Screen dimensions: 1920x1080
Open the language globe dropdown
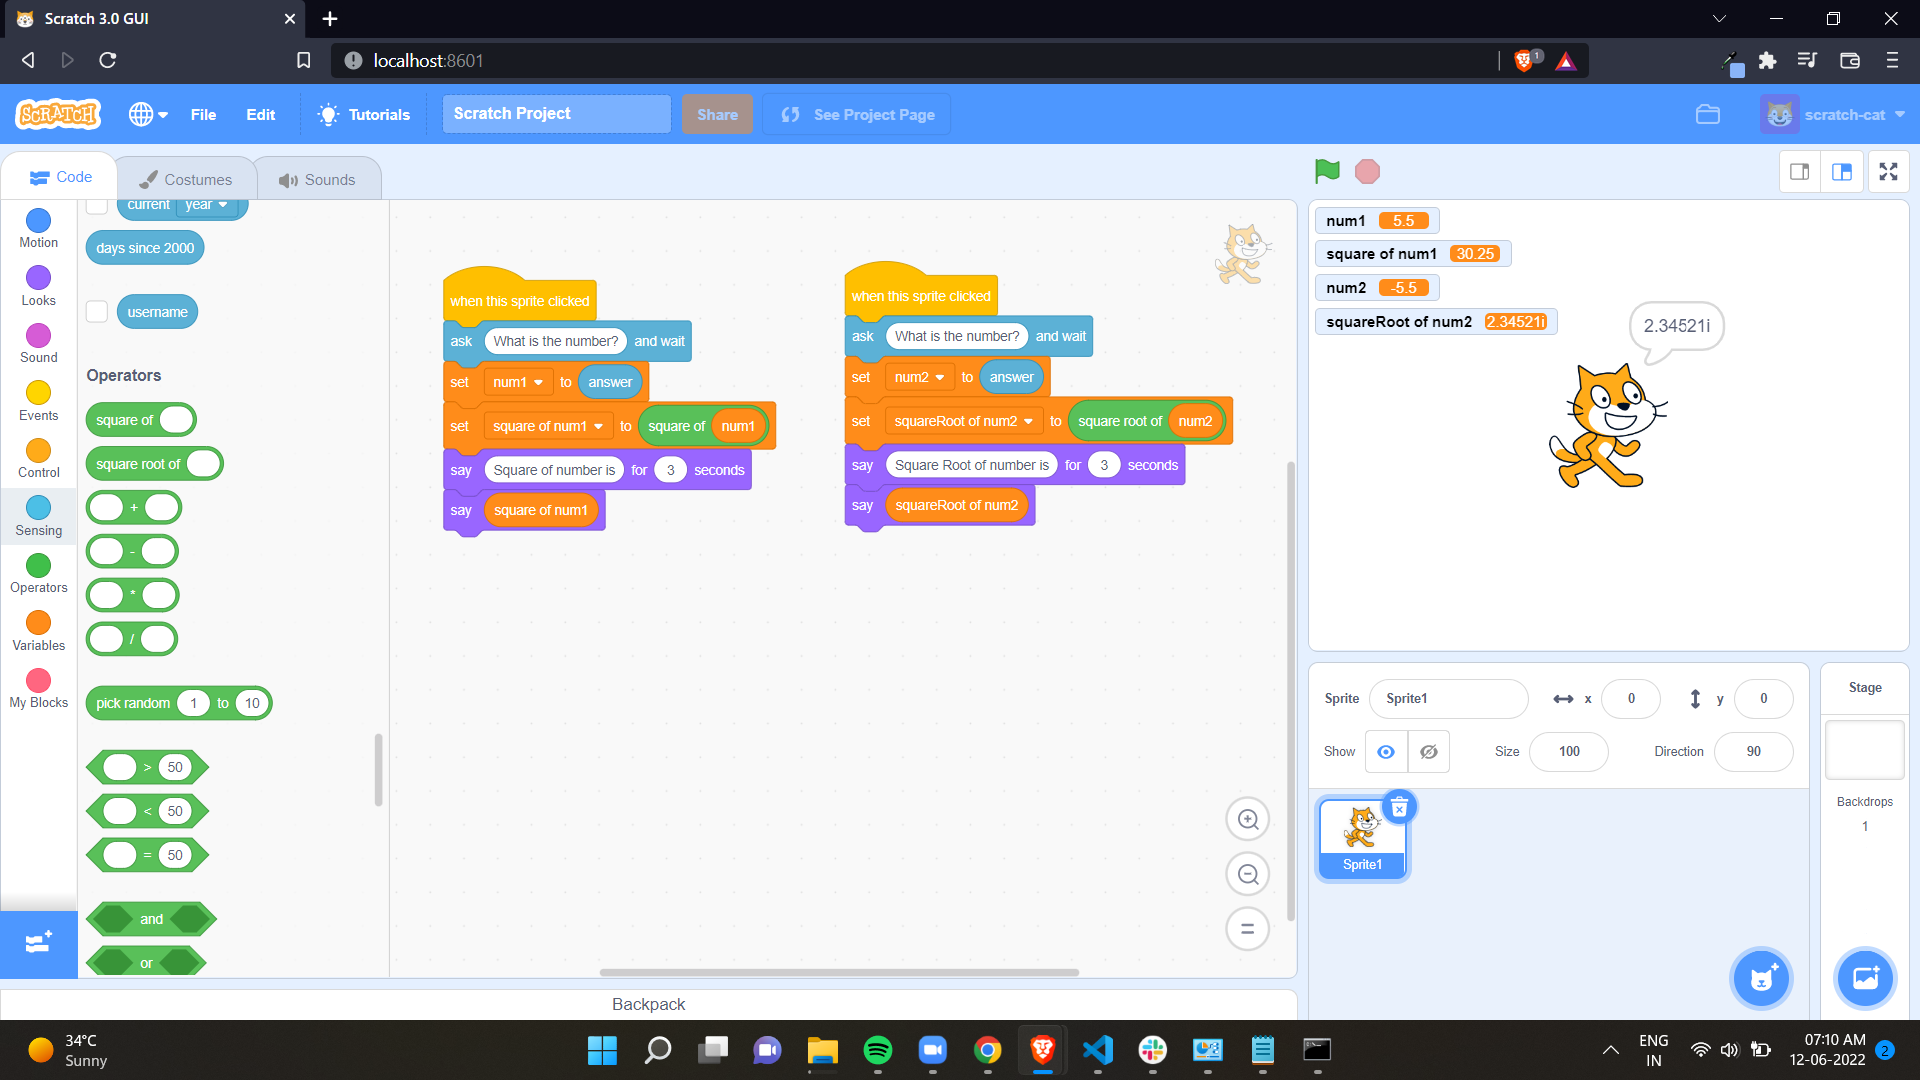tap(148, 115)
